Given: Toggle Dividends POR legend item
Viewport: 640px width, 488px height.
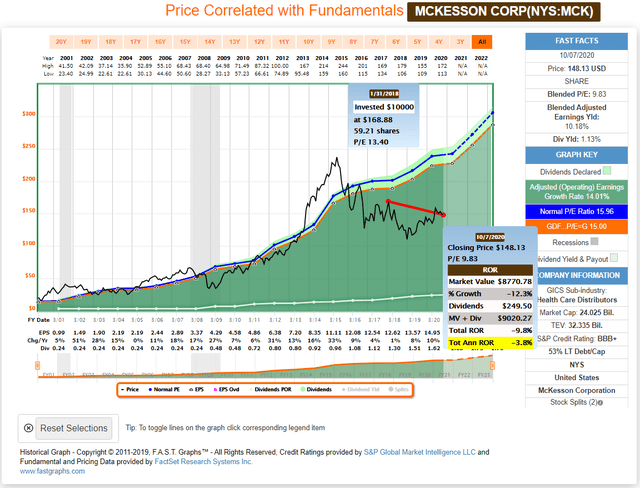Looking at the screenshot, I should (x=270, y=389).
